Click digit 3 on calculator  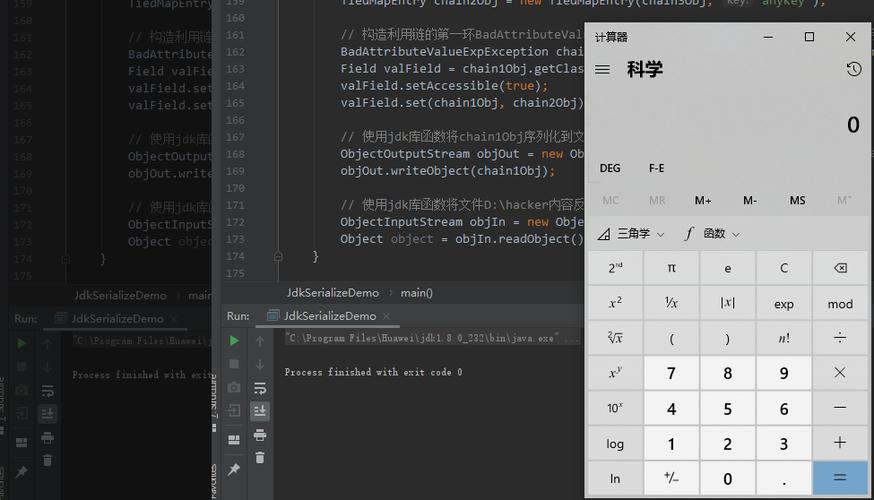[784, 443]
